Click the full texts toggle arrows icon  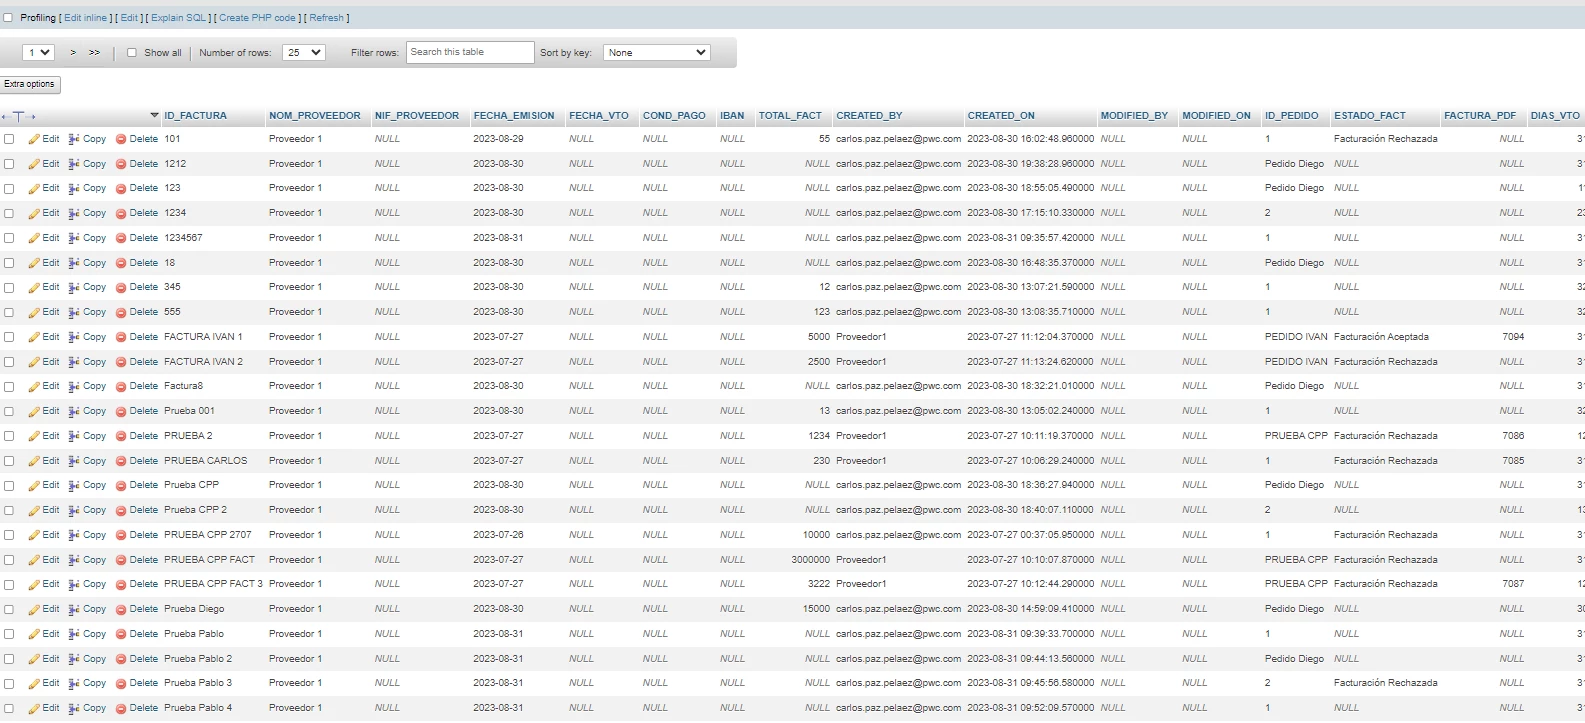pos(18,117)
